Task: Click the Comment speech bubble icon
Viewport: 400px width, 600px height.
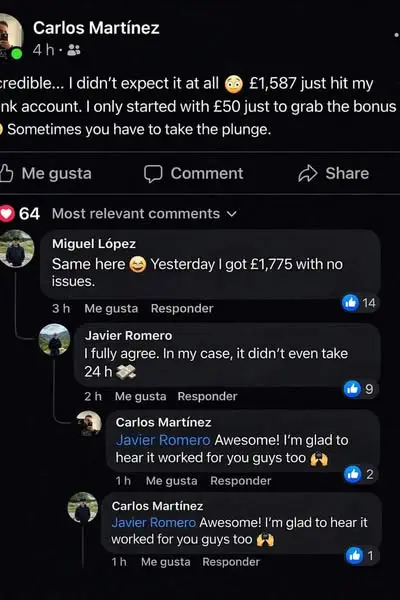Action: click(153, 174)
